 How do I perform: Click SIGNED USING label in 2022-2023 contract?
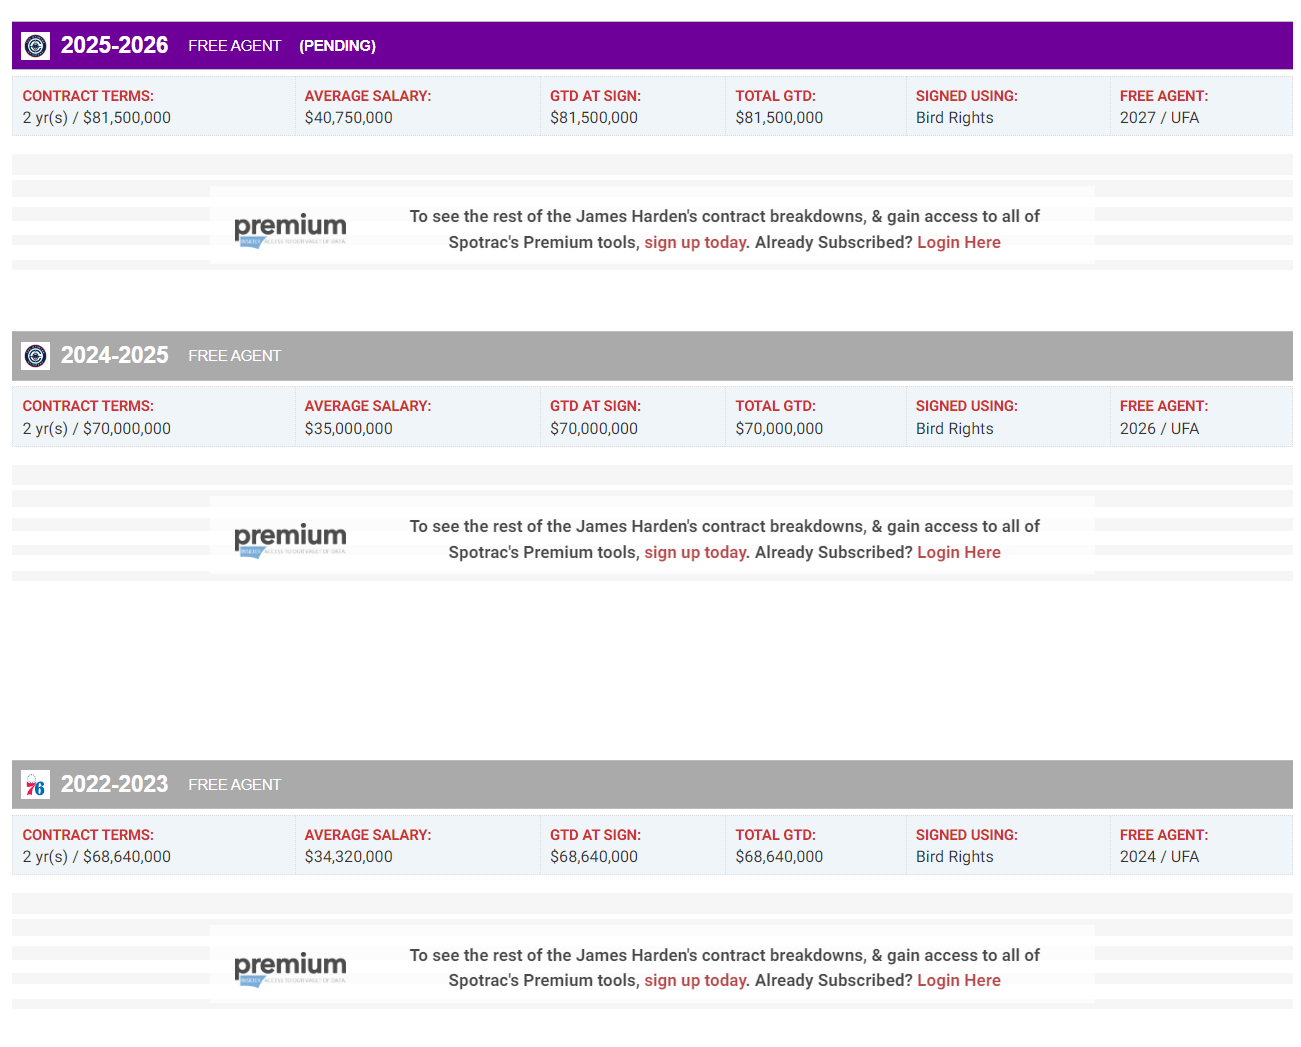[x=967, y=835]
